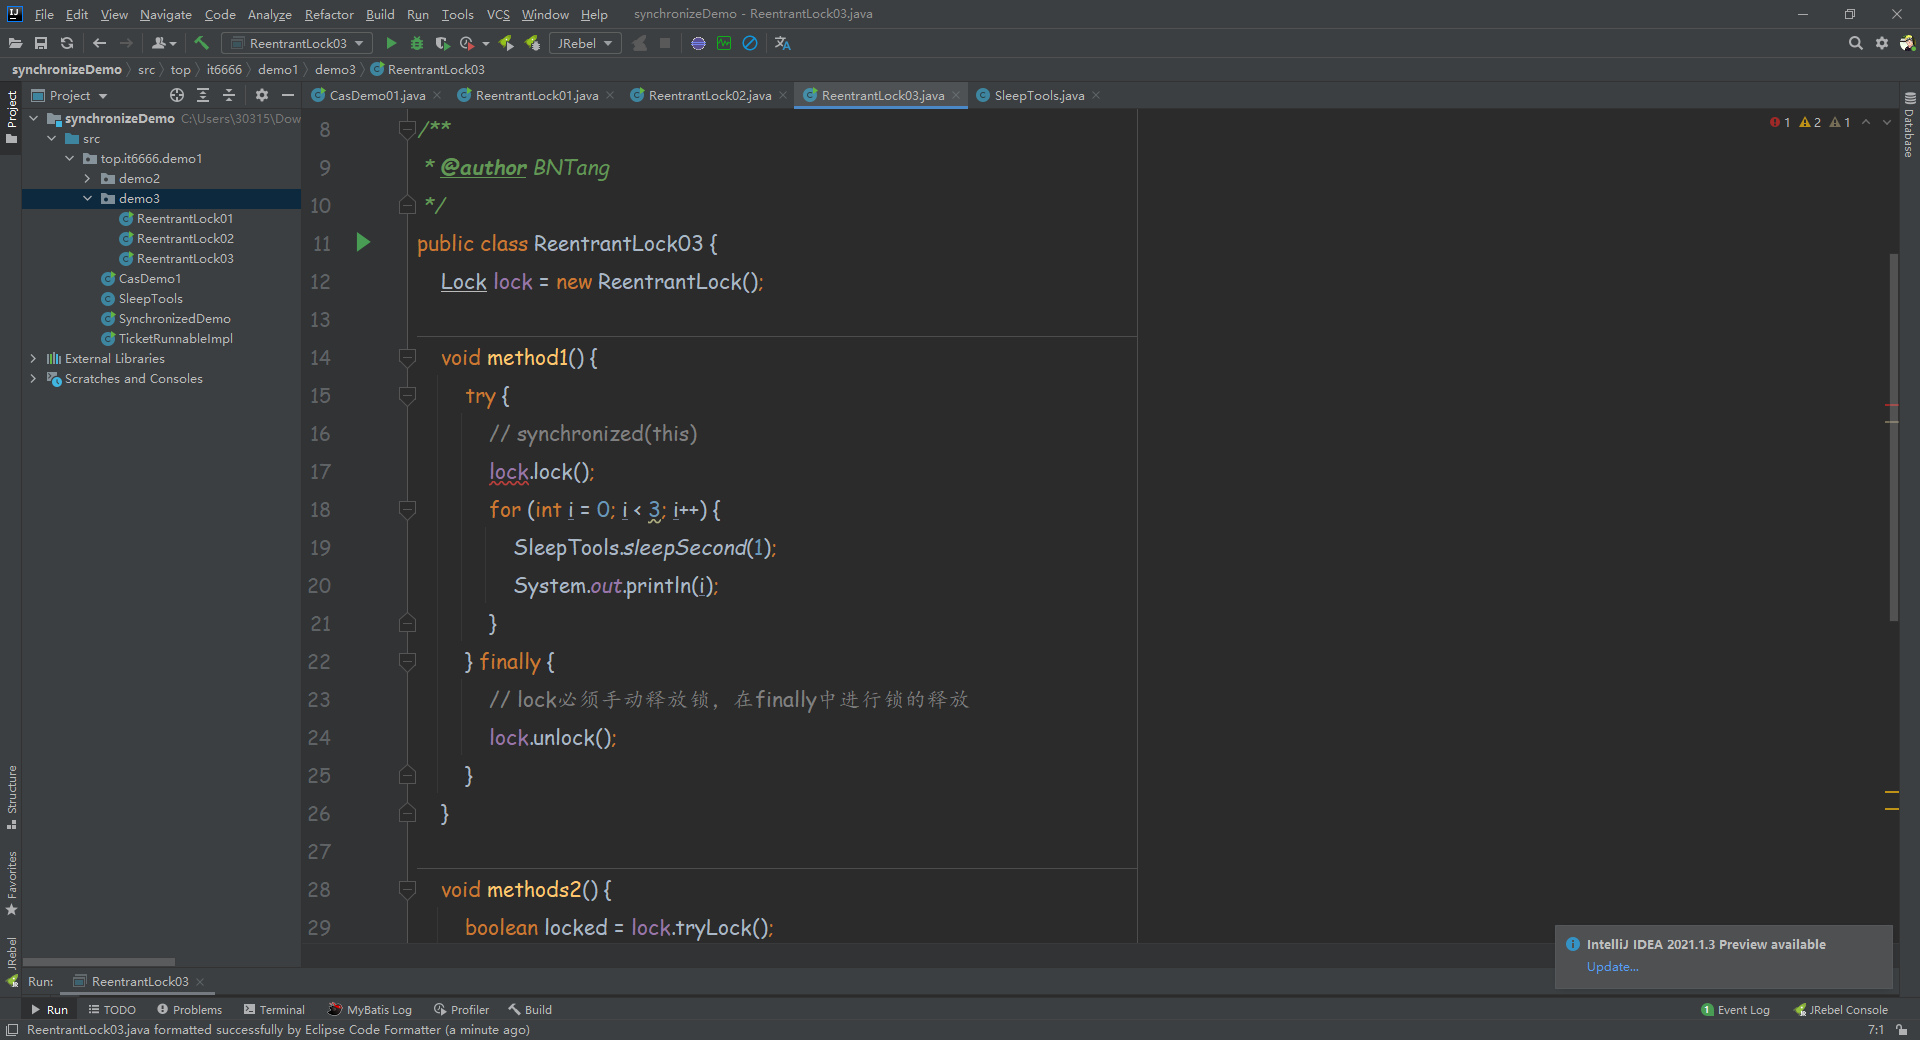Viewport: 1920px width, 1040px height.
Task: Synchronize files using reload icon
Action: pos(67,43)
